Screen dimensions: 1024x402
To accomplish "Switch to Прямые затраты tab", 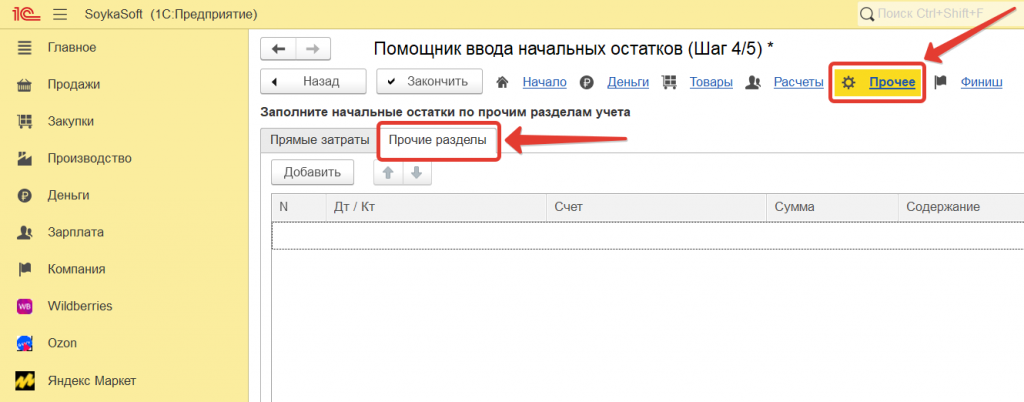I will pos(313,141).
